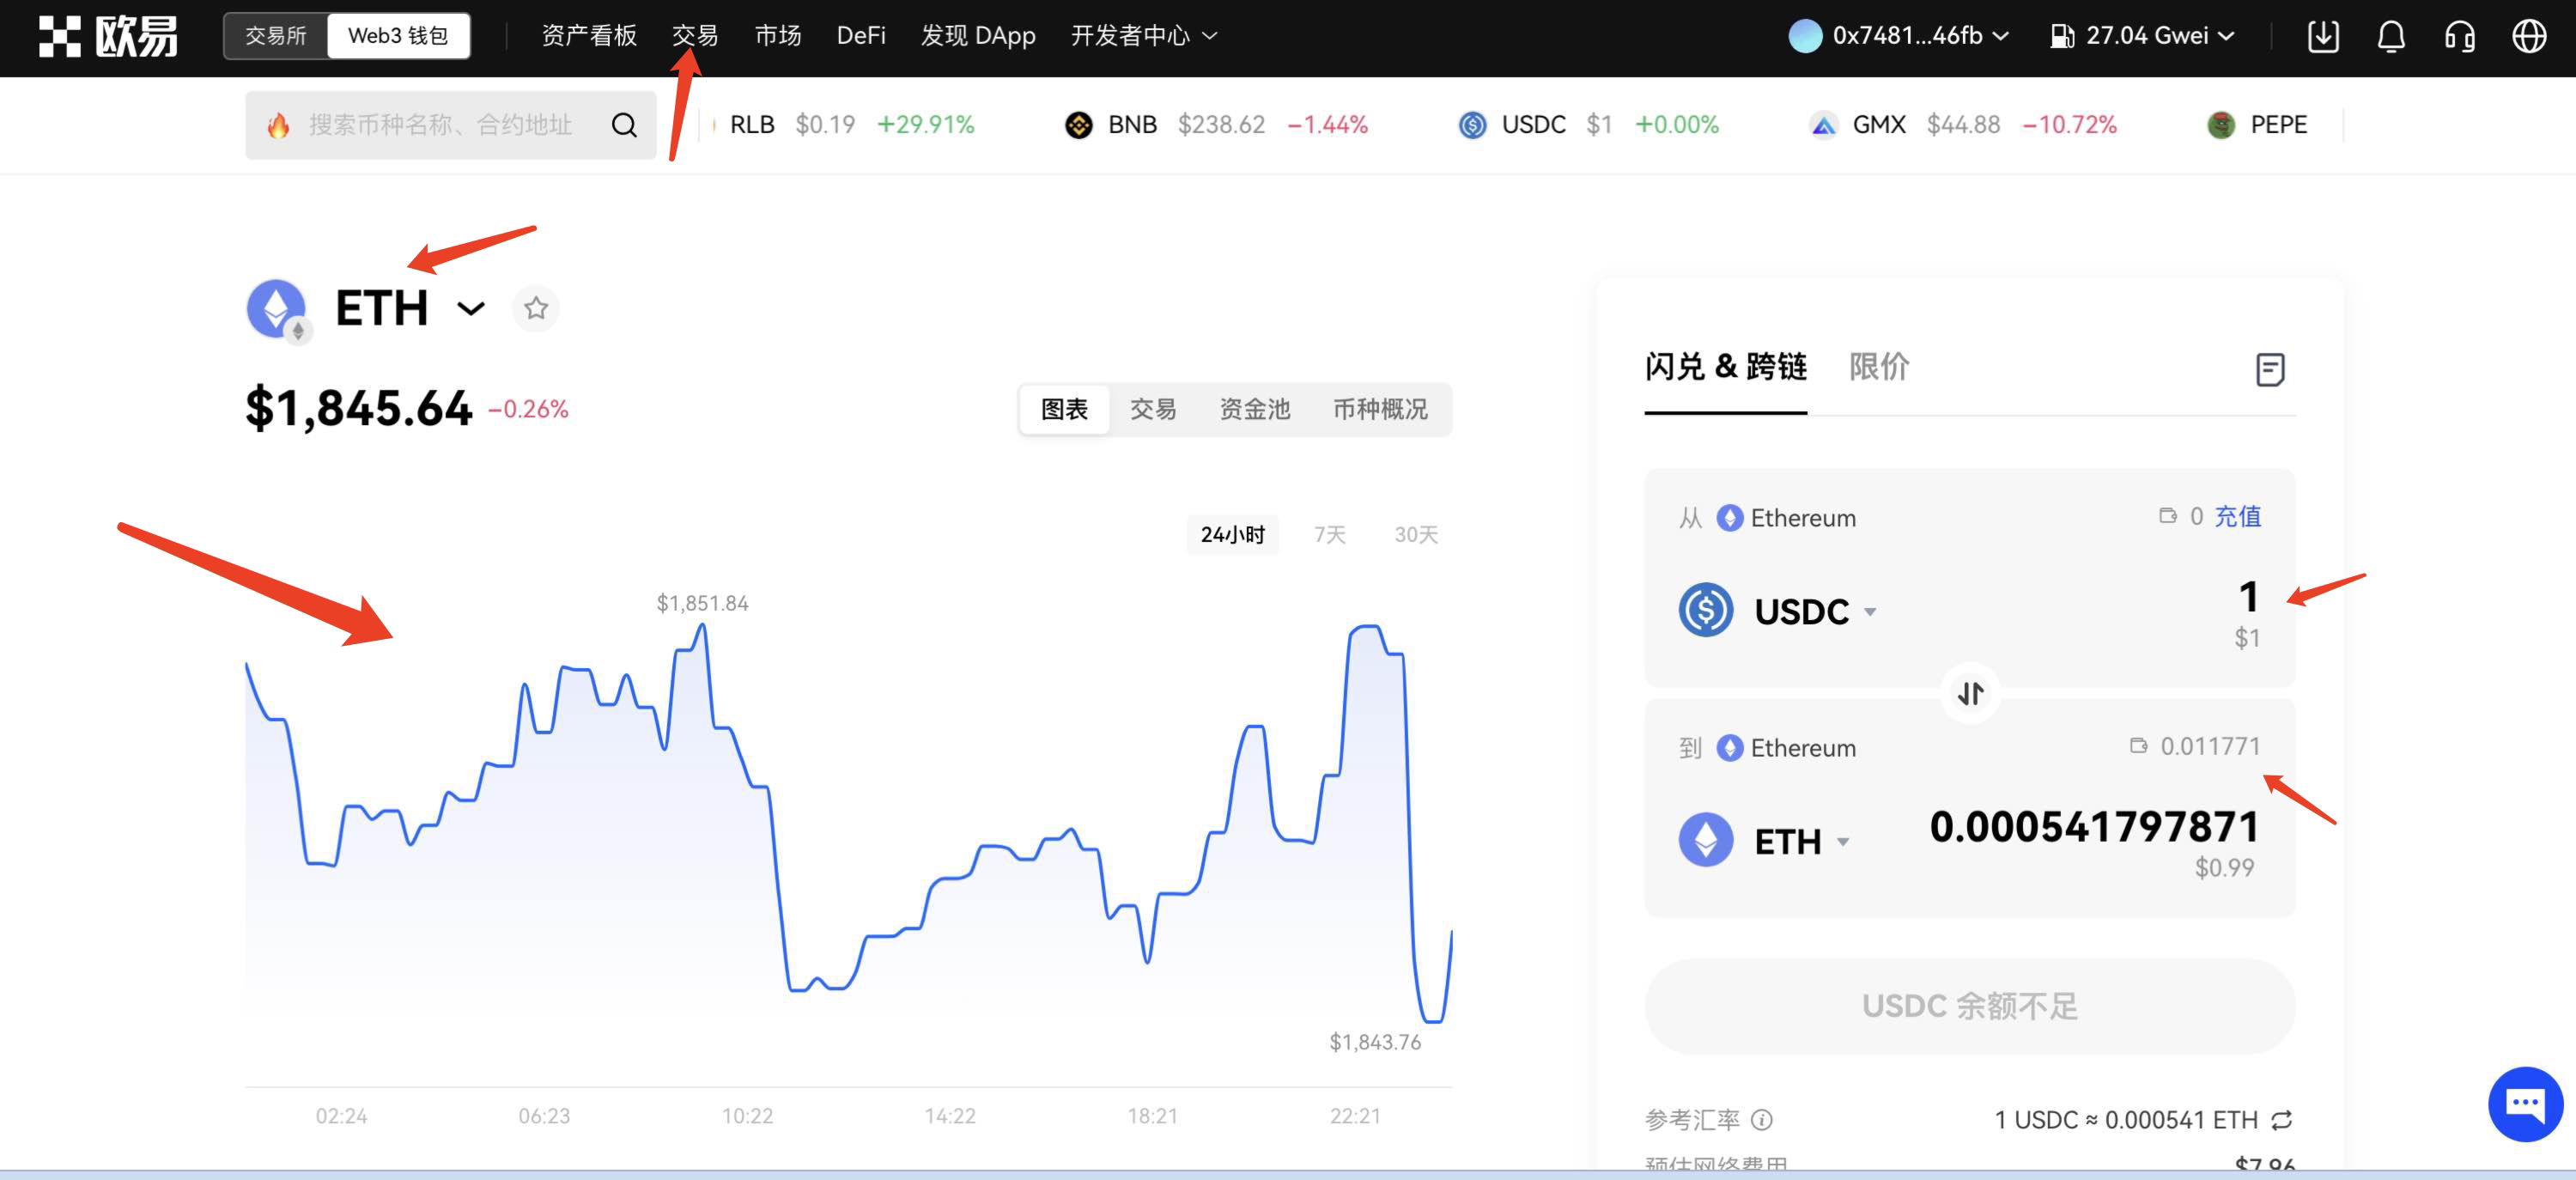Click the magnifier search icon
This screenshot has width=2576, height=1180.
point(624,125)
